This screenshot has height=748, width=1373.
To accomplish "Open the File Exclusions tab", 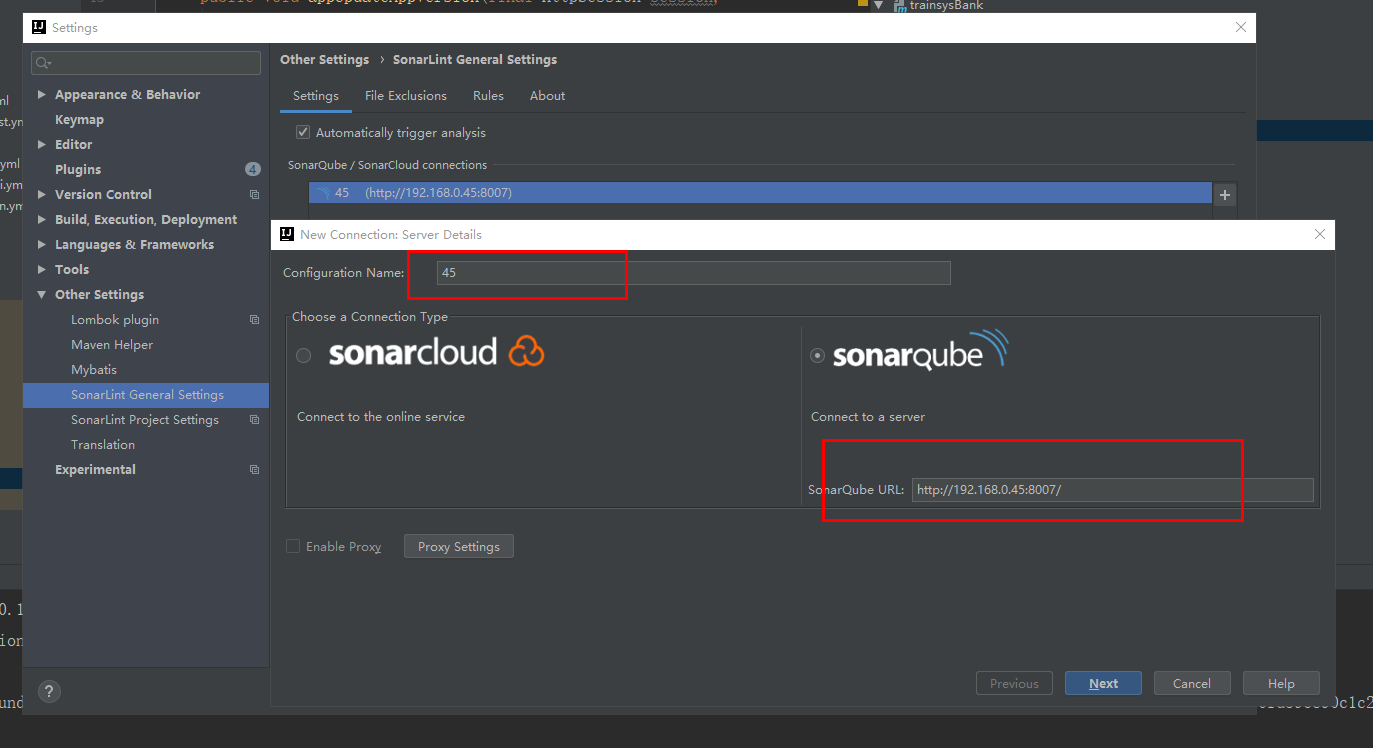I will pos(406,96).
